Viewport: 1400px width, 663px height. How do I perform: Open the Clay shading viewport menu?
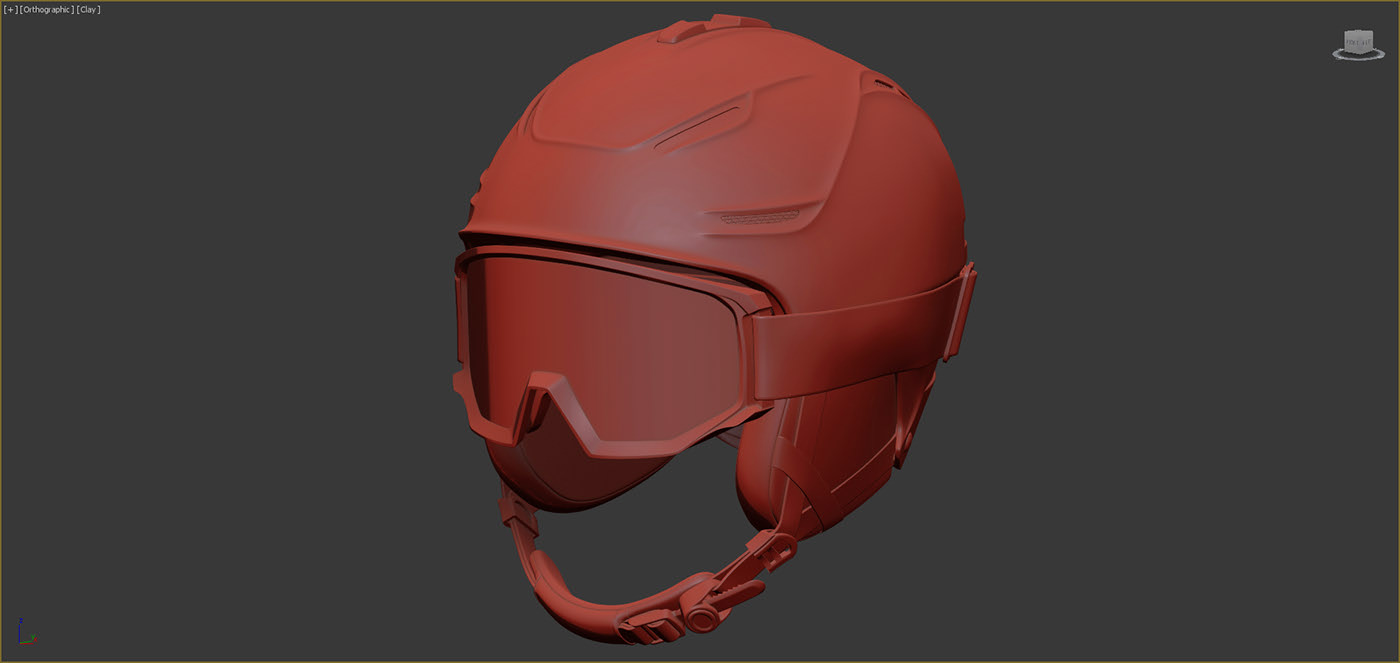pos(87,9)
